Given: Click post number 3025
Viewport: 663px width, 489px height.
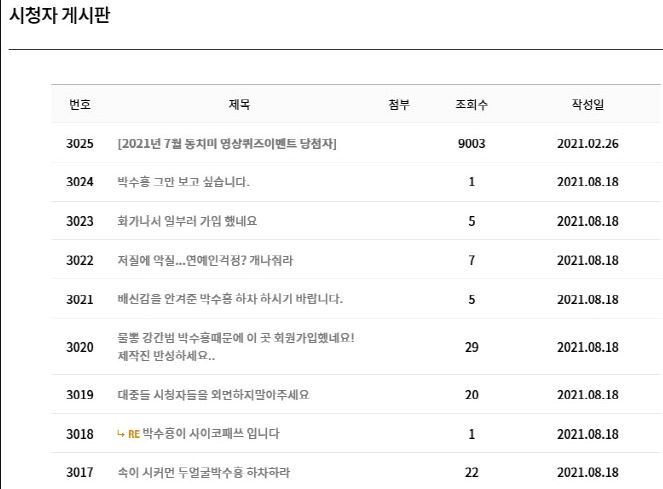Looking at the screenshot, I should pos(79,143).
